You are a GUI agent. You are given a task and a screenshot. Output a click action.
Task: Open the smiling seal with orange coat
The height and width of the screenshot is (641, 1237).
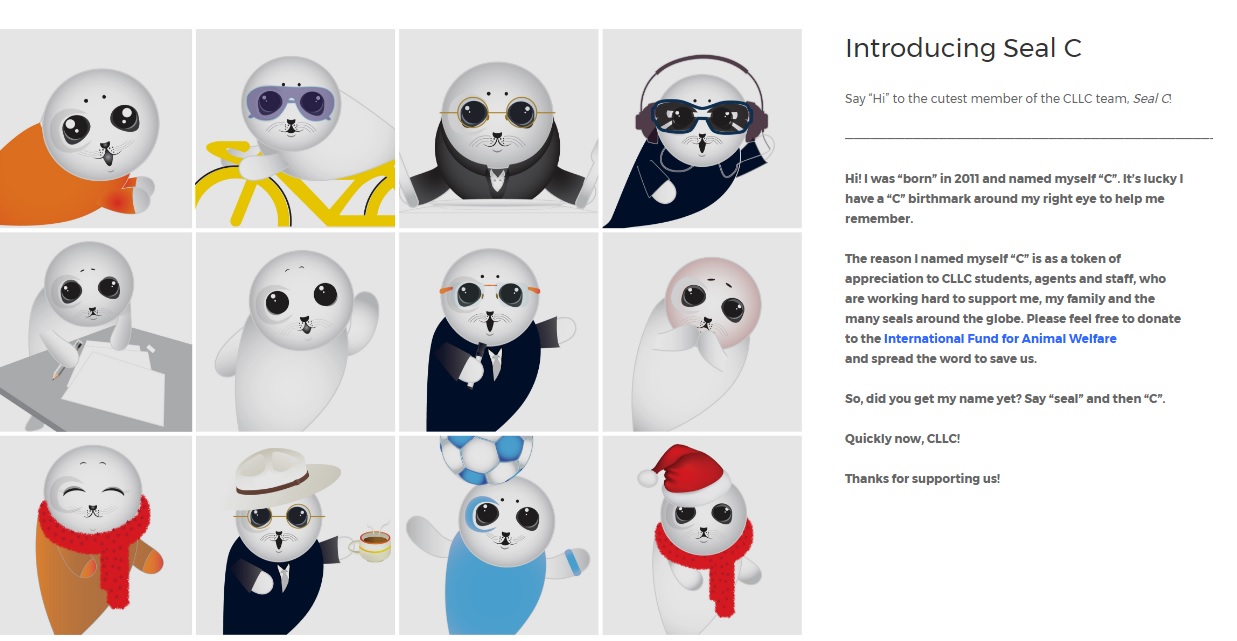click(x=96, y=535)
